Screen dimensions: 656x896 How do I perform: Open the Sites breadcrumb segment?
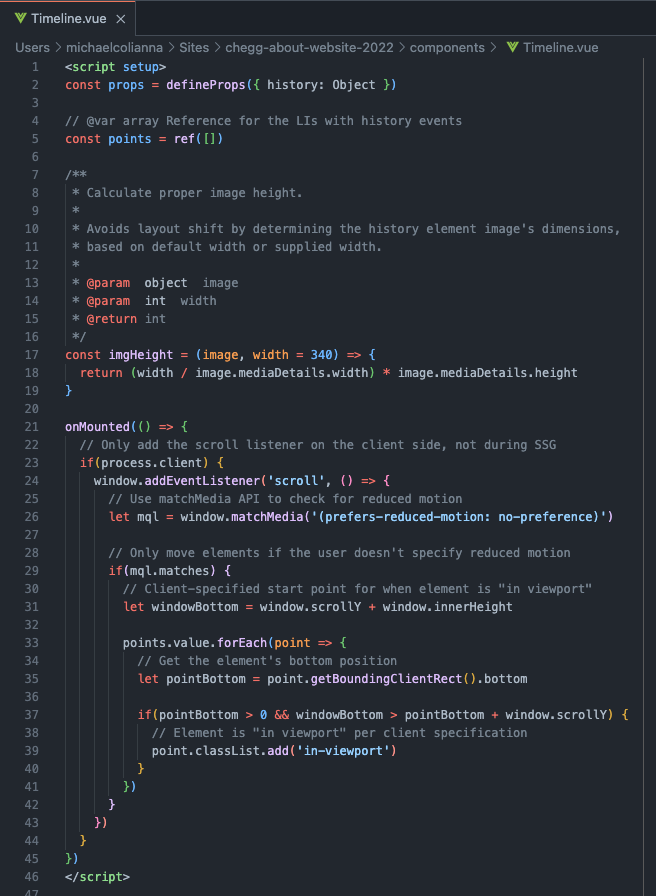coord(194,47)
